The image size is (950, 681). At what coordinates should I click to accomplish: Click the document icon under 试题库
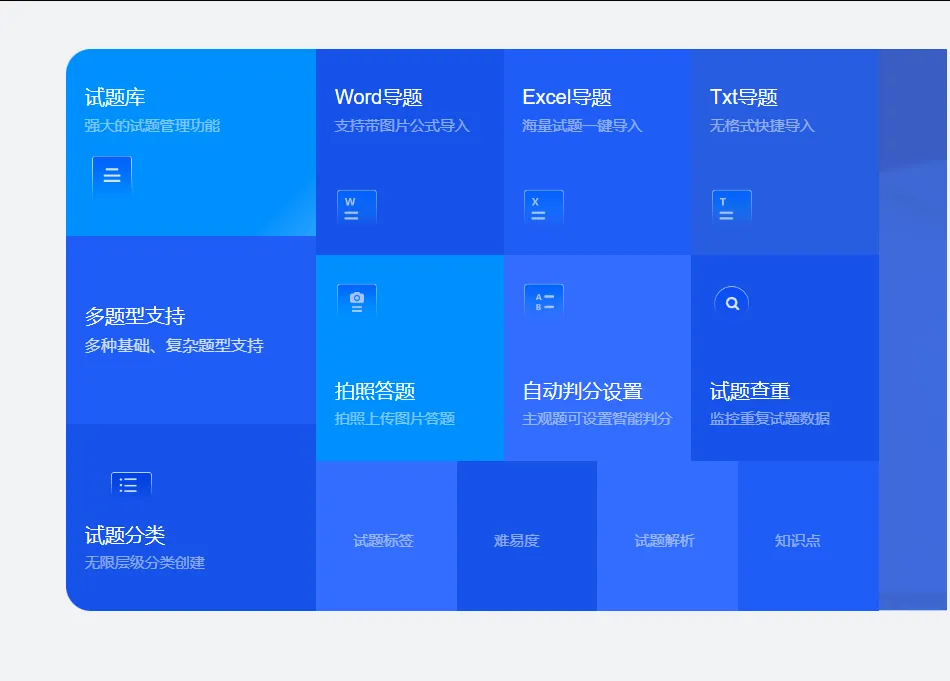(x=112, y=176)
